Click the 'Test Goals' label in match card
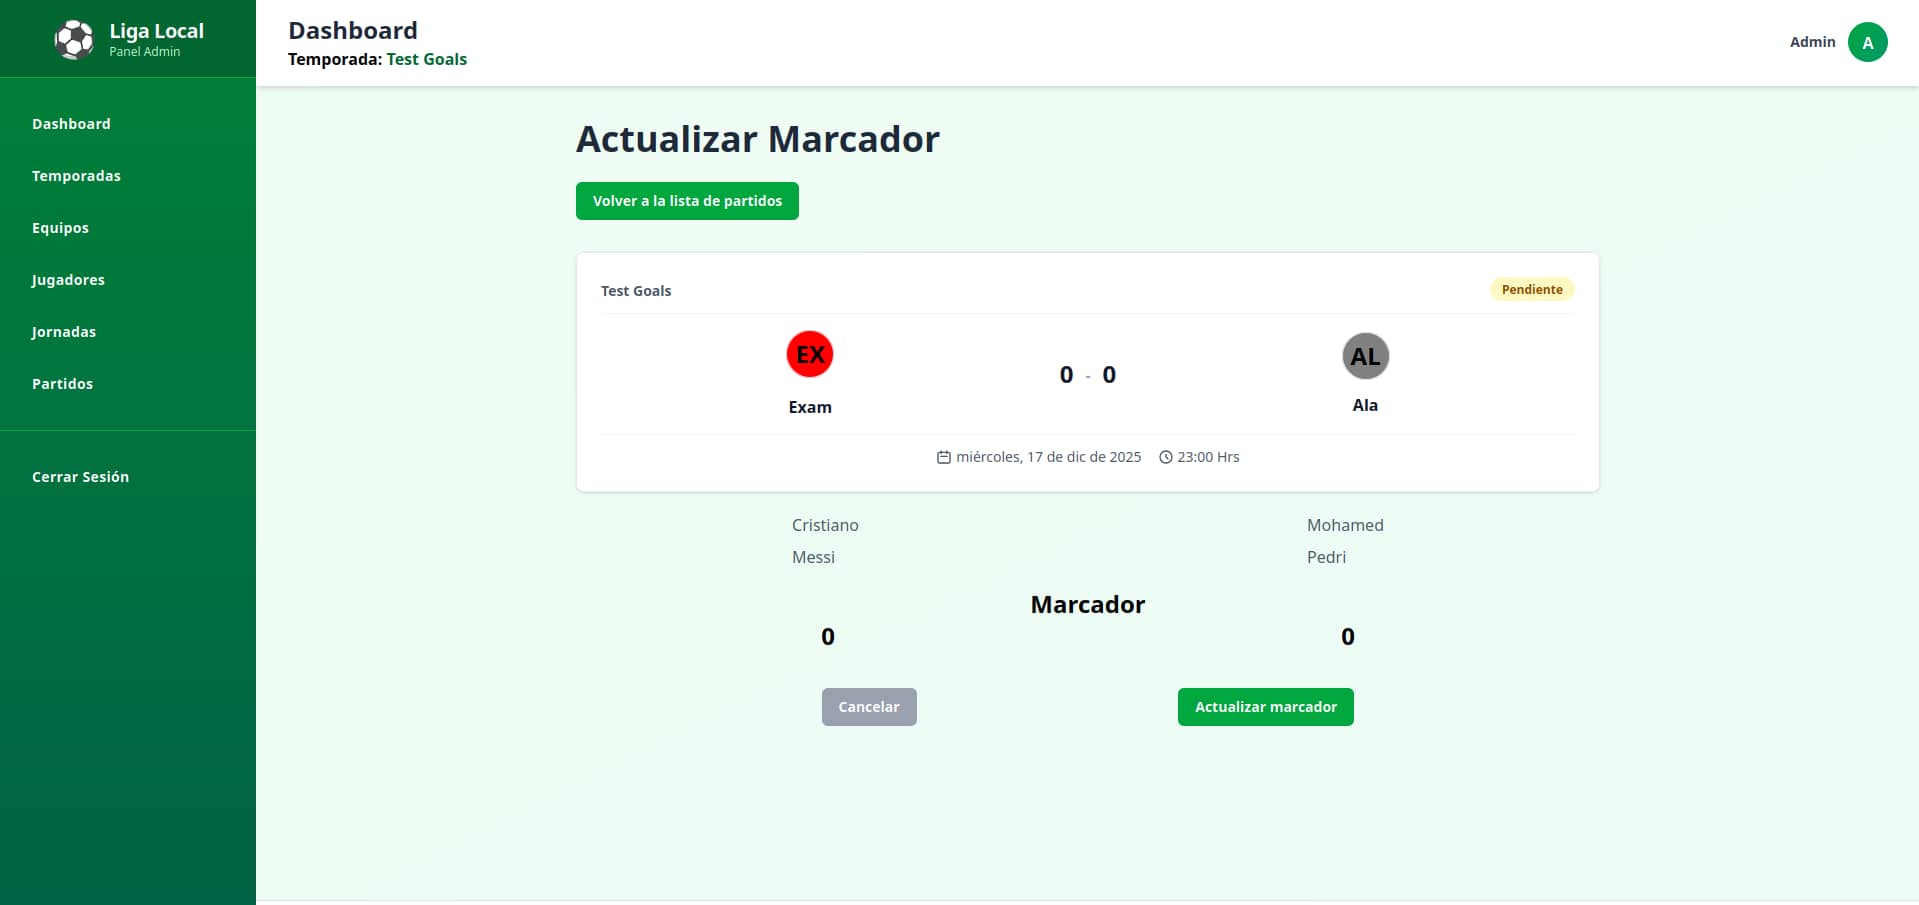Image resolution: width=1919 pixels, height=905 pixels. pos(636,291)
